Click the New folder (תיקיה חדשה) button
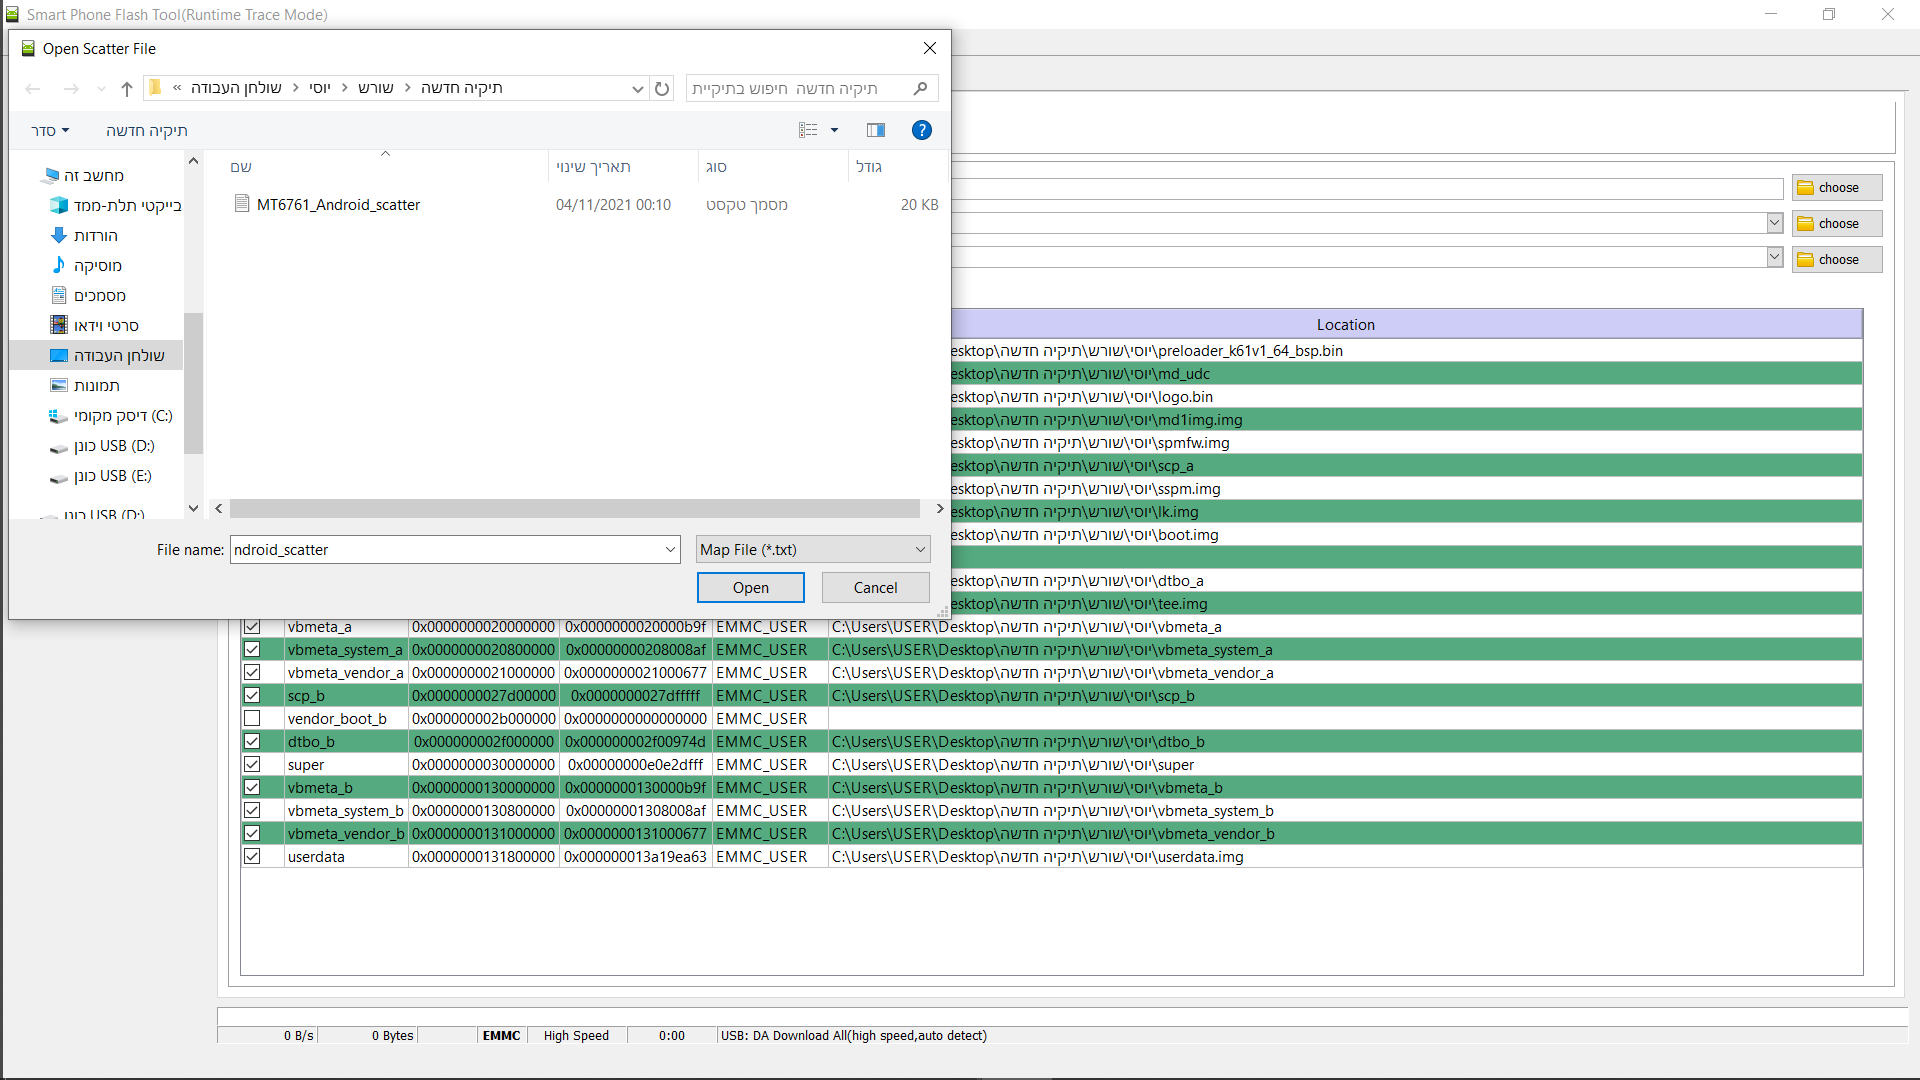 (x=147, y=131)
